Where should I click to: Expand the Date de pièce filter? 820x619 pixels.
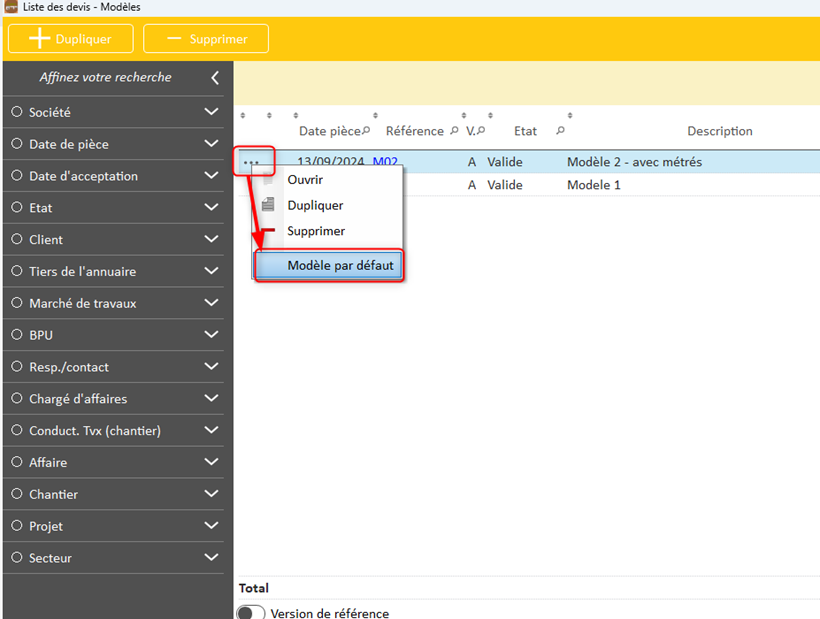tap(211, 144)
